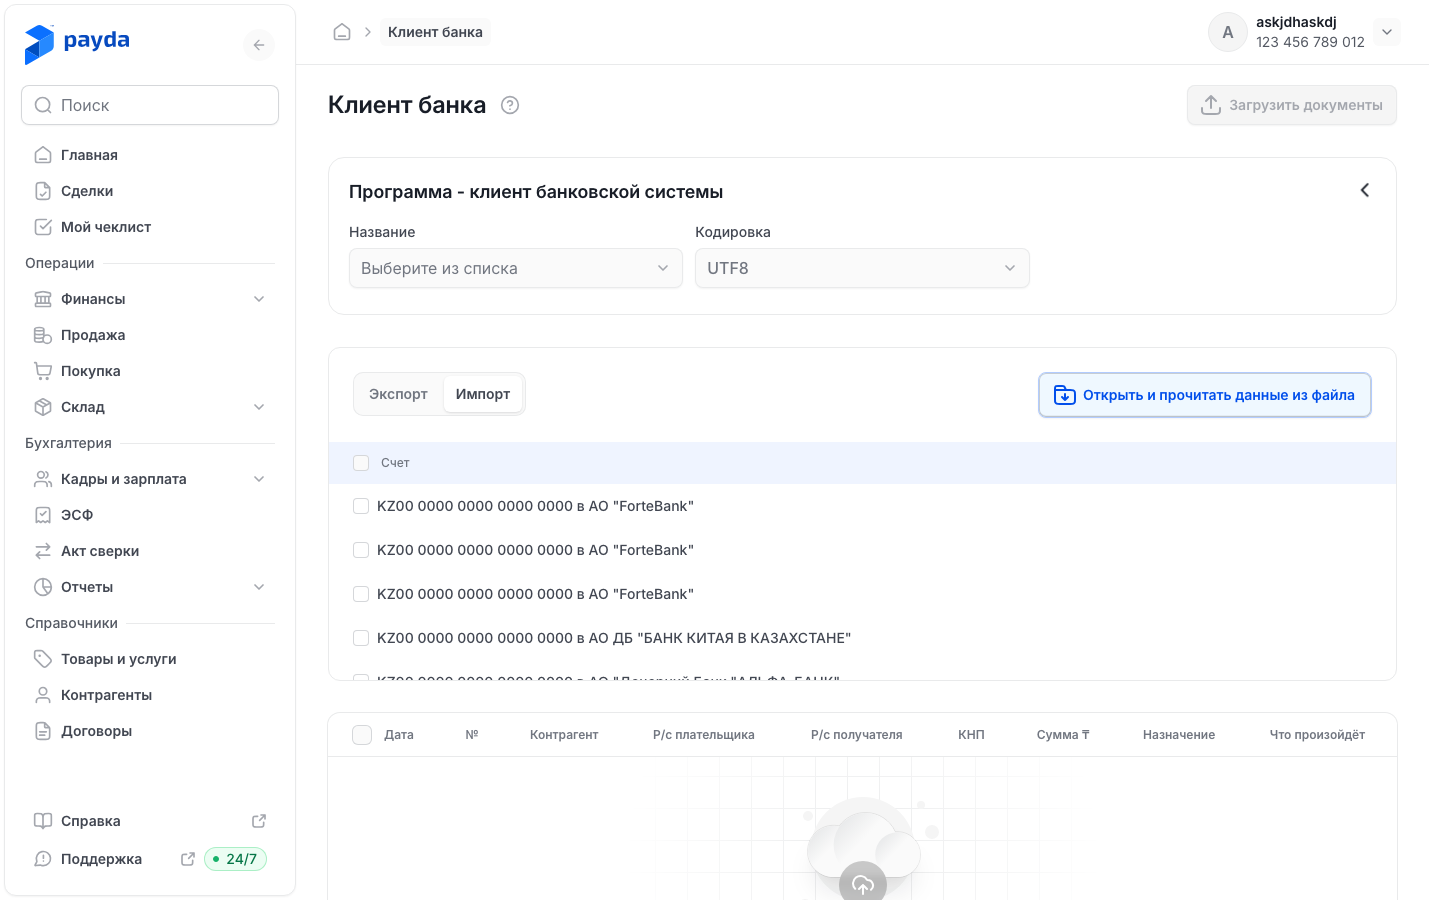The height and width of the screenshot is (900, 1440).
Task: Click the Продажа coins icon
Action: coord(43,335)
